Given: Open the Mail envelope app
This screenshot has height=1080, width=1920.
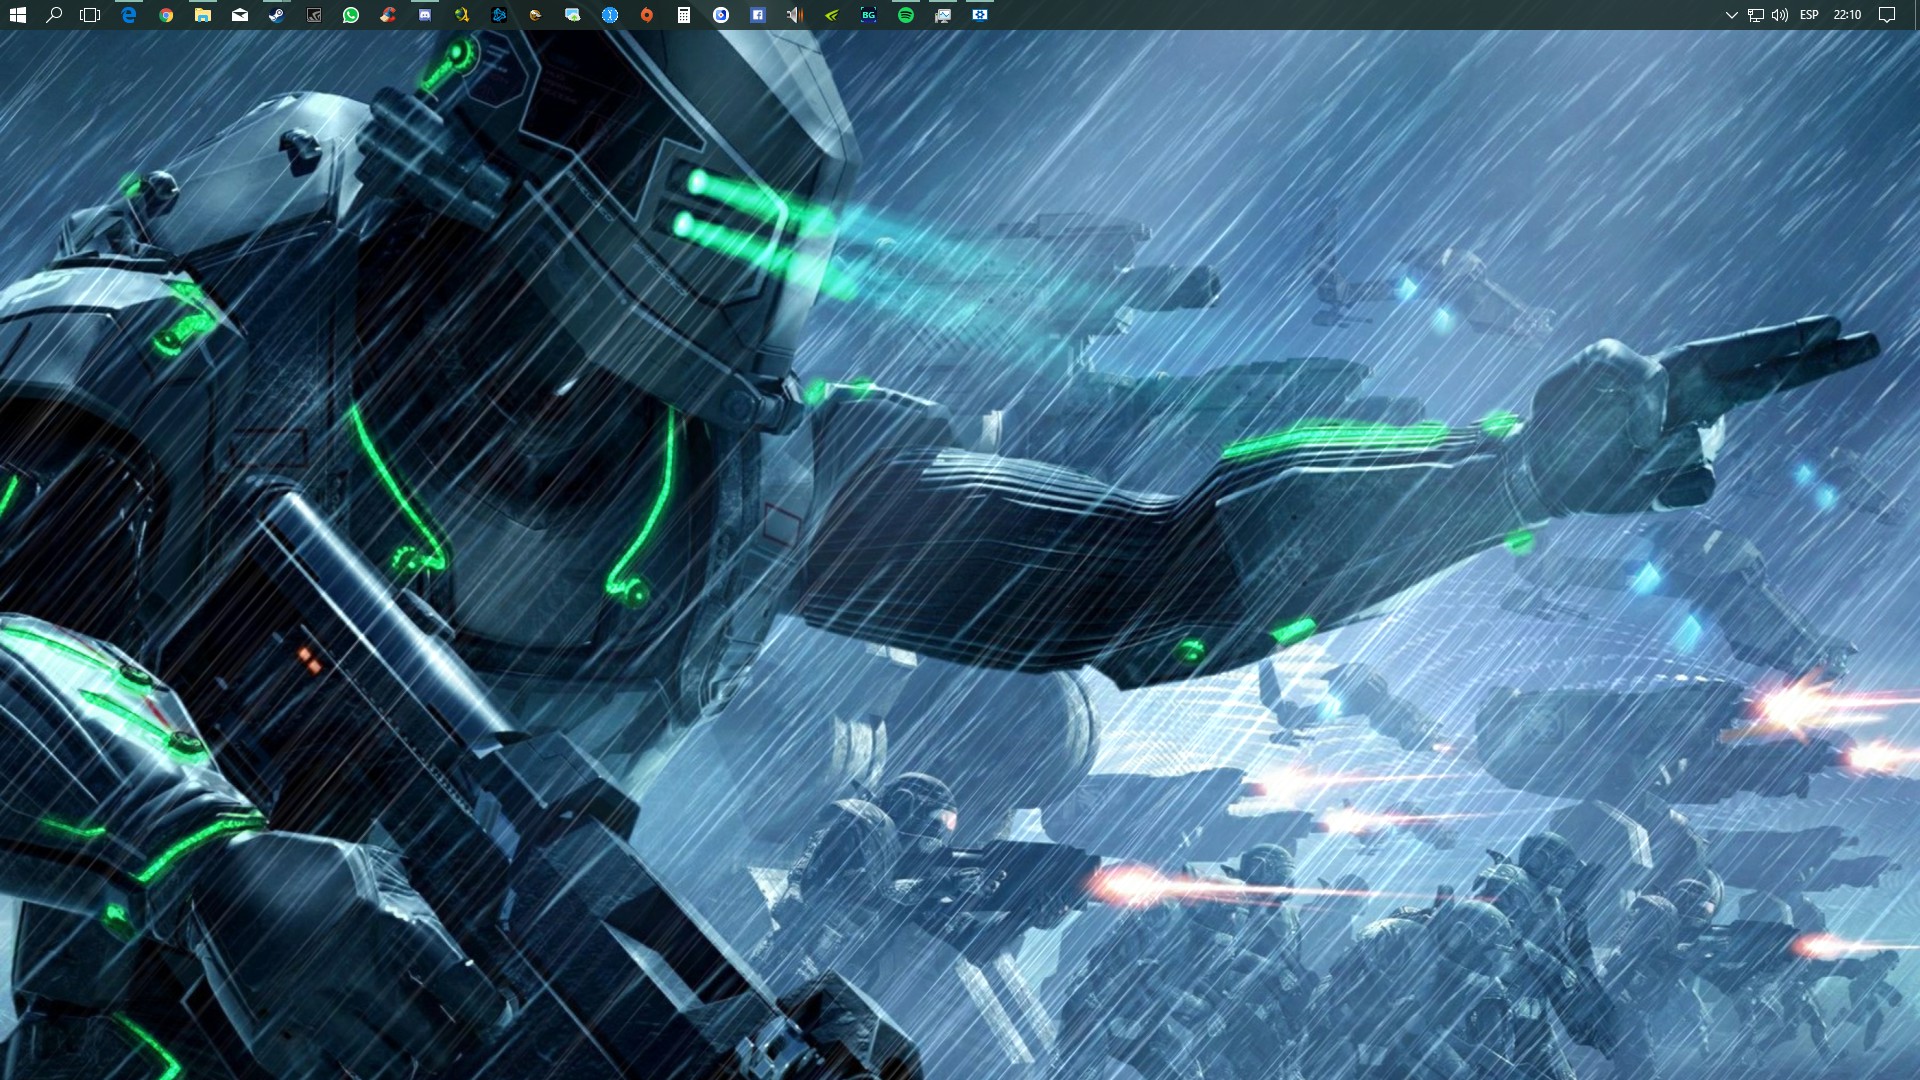Looking at the screenshot, I should 240,15.
